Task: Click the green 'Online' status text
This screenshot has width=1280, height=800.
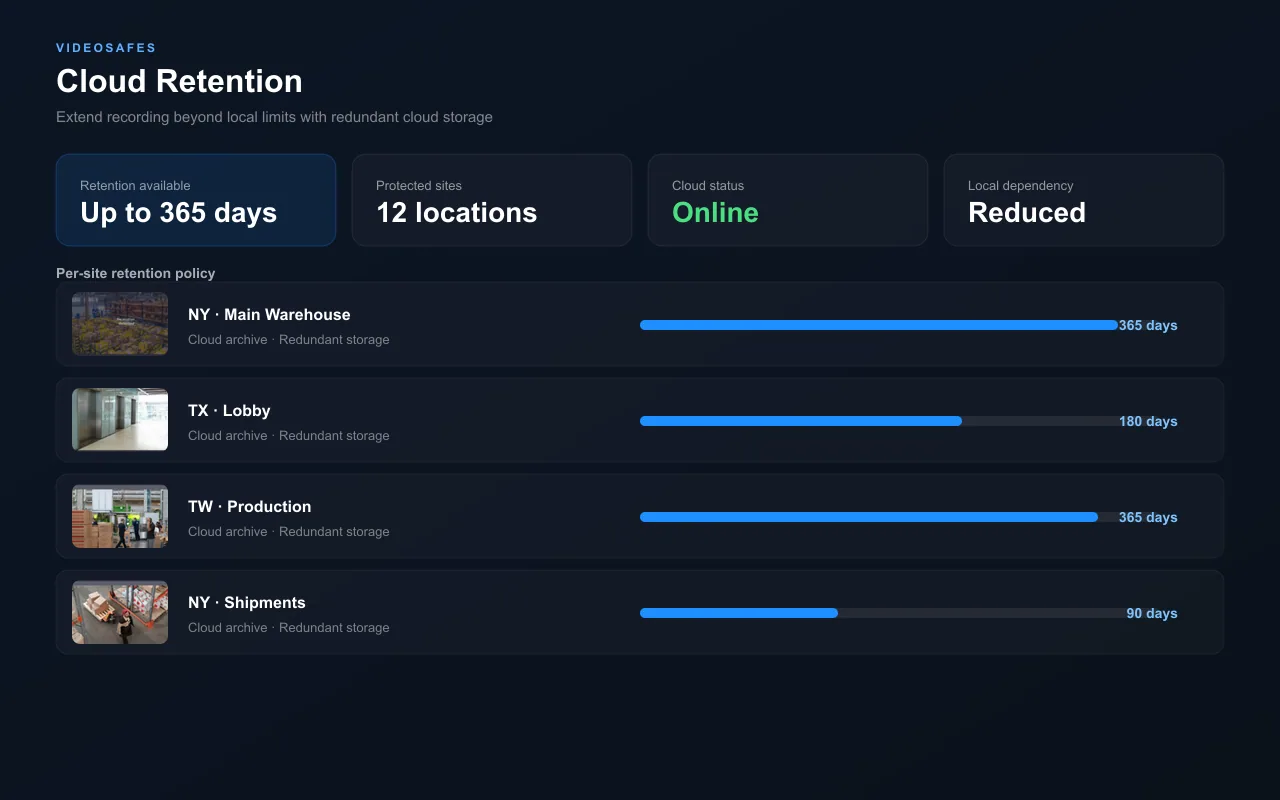Action: click(715, 213)
